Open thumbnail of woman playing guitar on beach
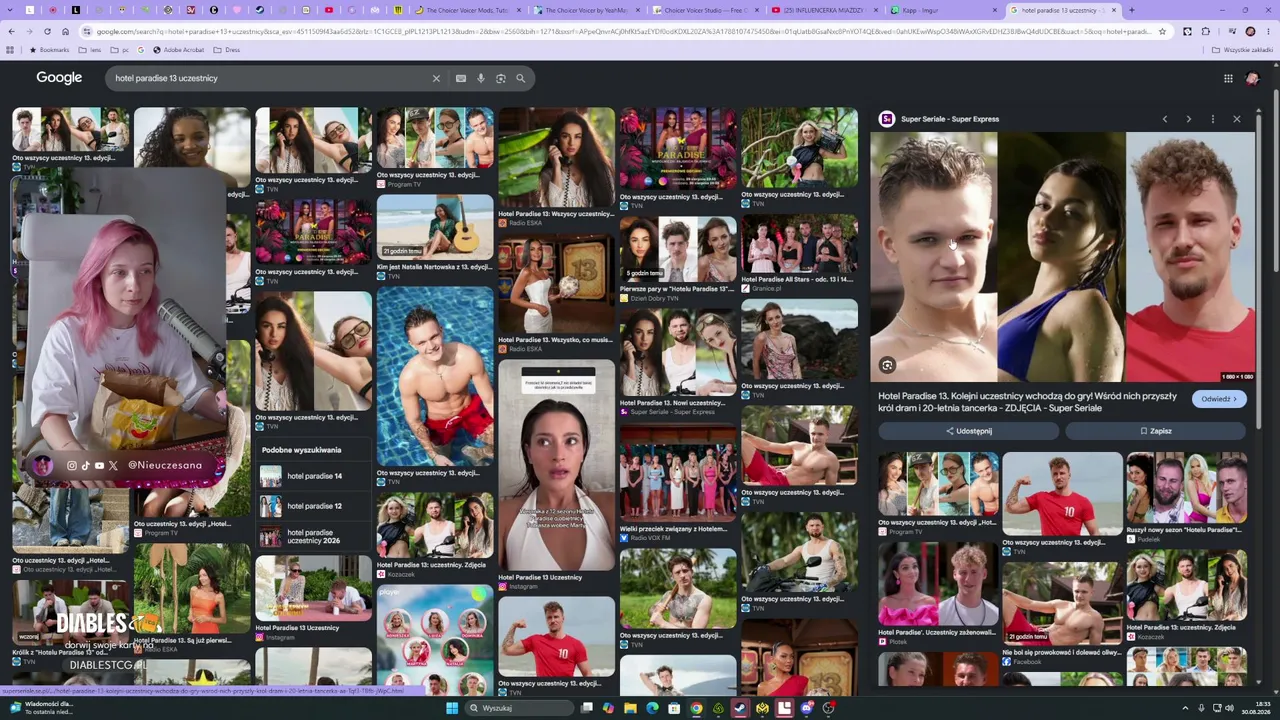This screenshot has width=1280, height=720. (x=435, y=227)
